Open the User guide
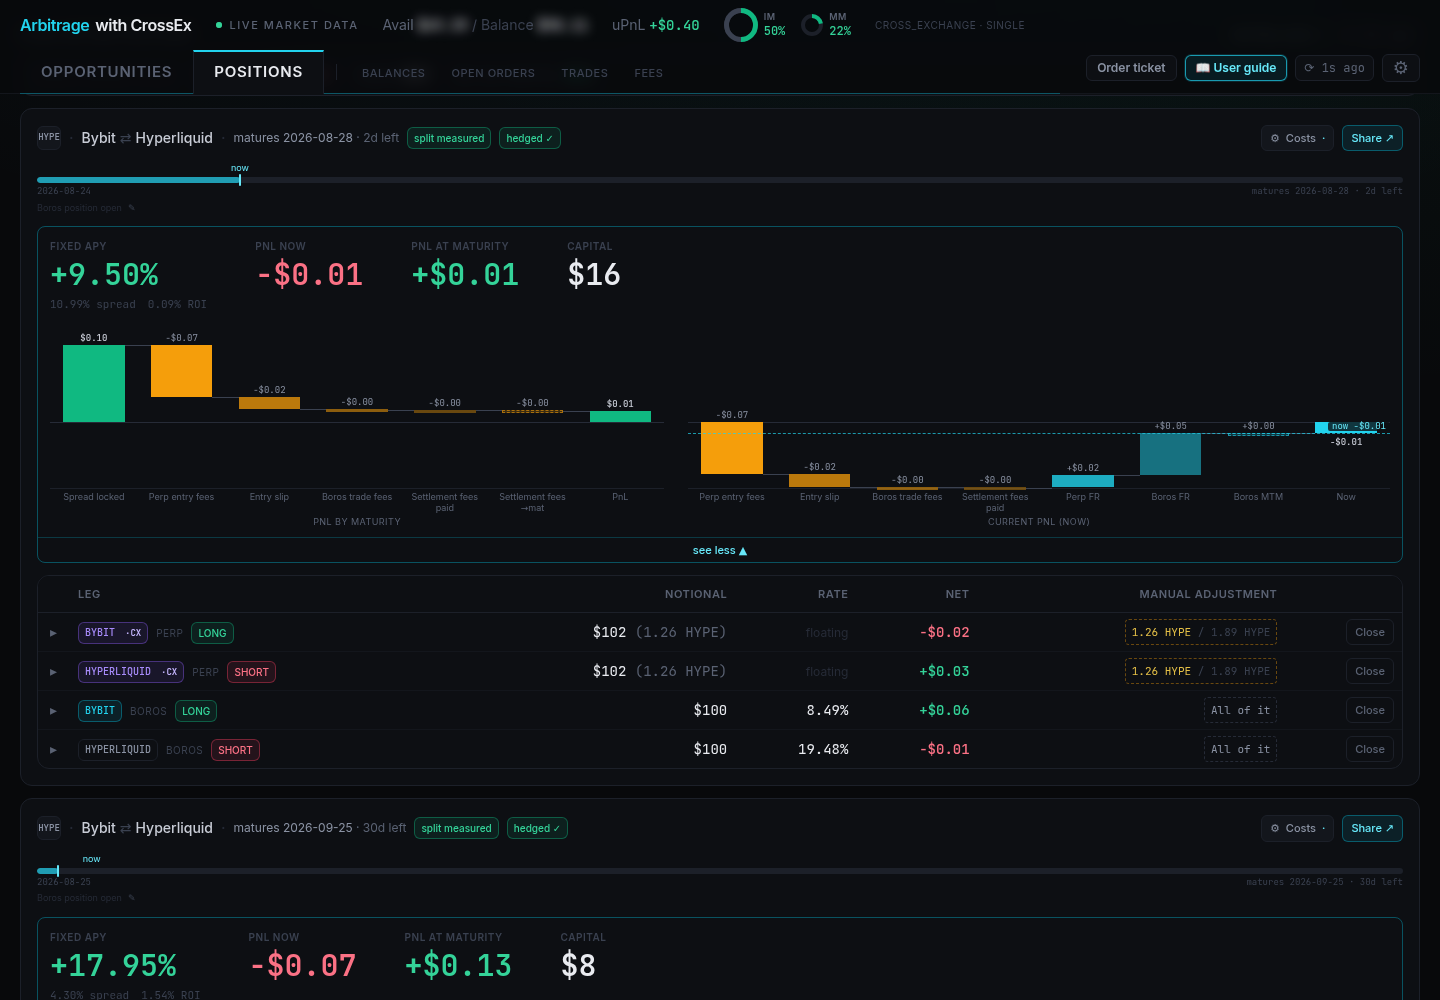The image size is (1440, 1000). (x=1236, y=68)
